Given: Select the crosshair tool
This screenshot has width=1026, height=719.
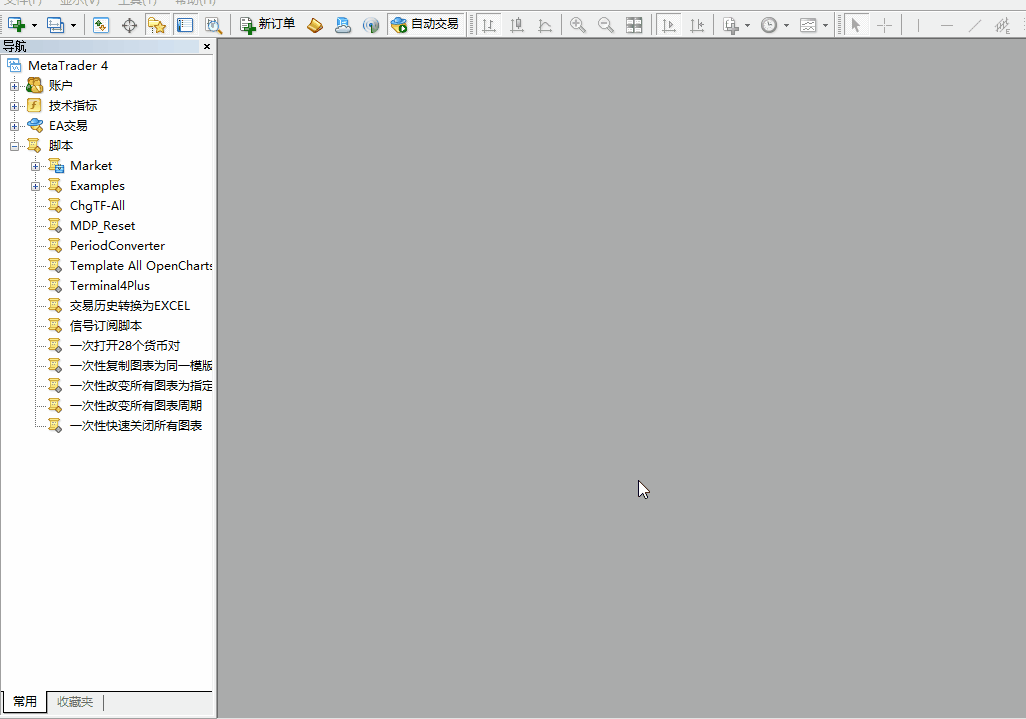Looking at the screenshot, I should [884, 25].
